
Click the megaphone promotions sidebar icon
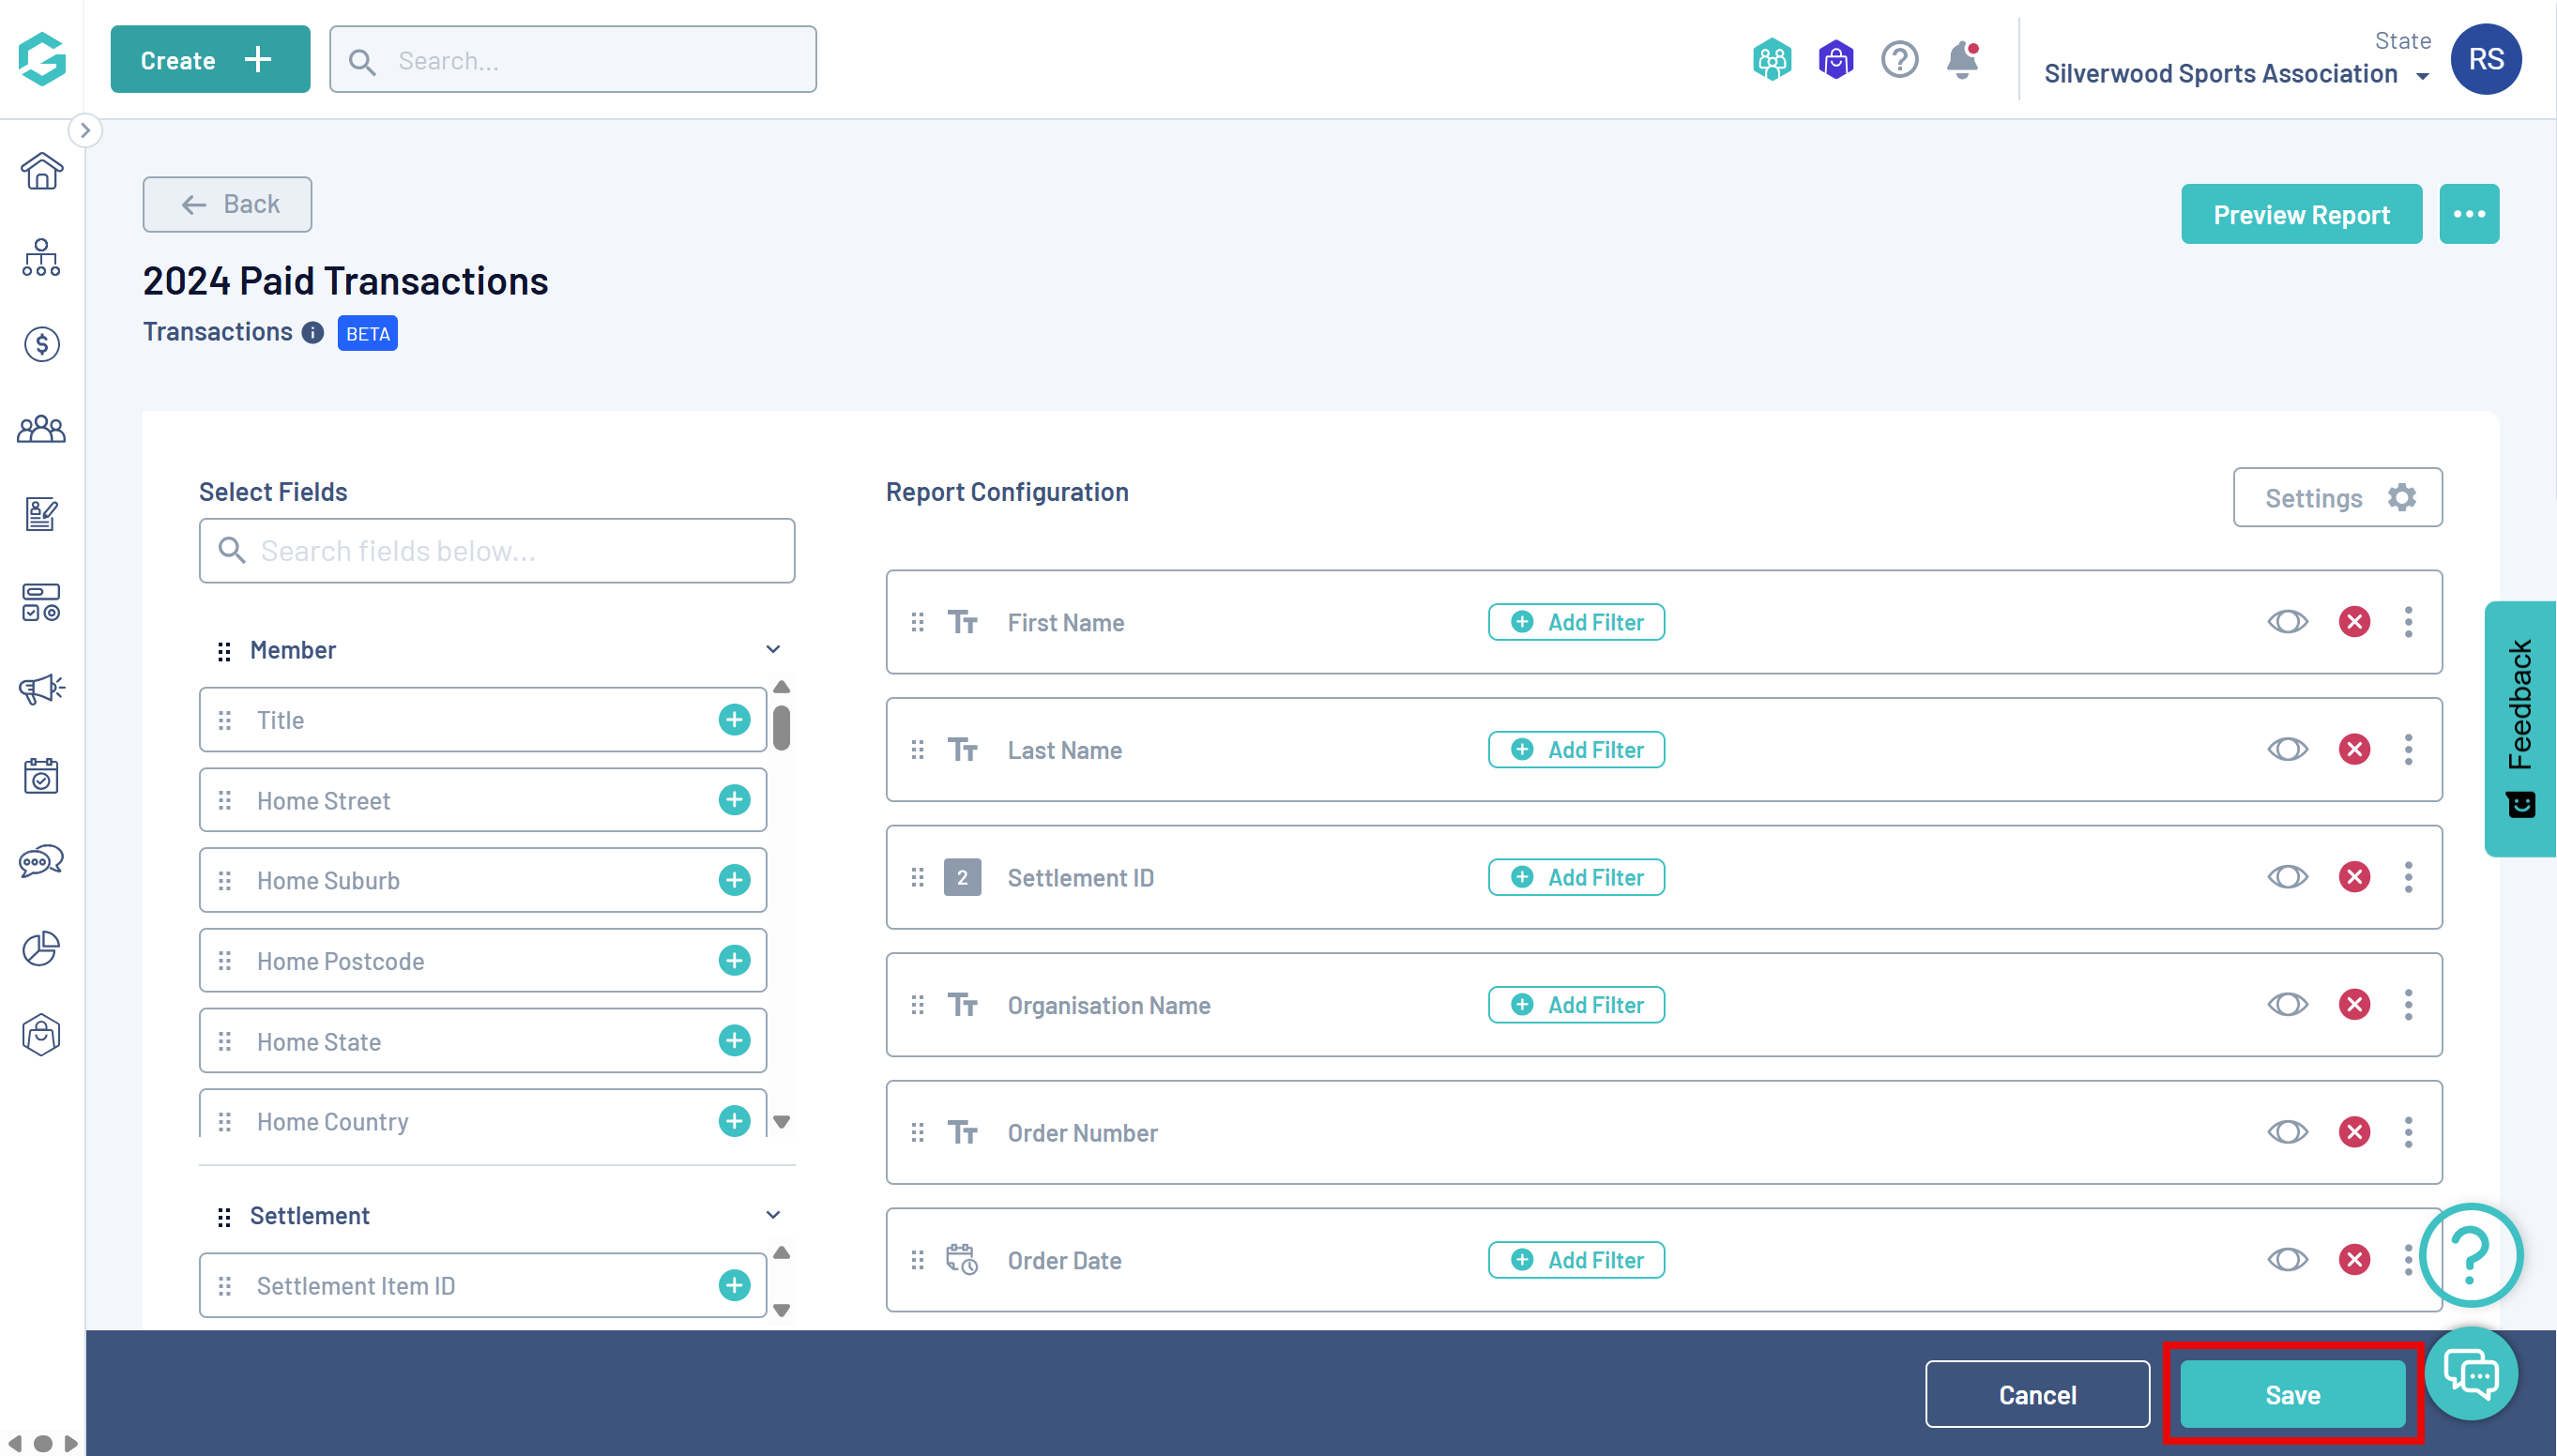pos(41,689)
